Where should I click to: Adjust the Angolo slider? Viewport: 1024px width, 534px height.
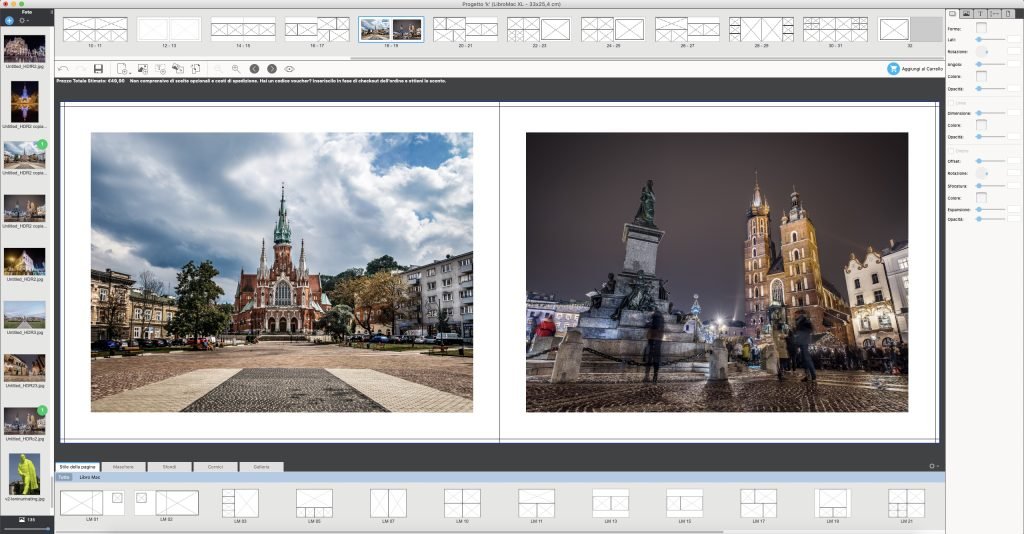[x=991, y=64]
